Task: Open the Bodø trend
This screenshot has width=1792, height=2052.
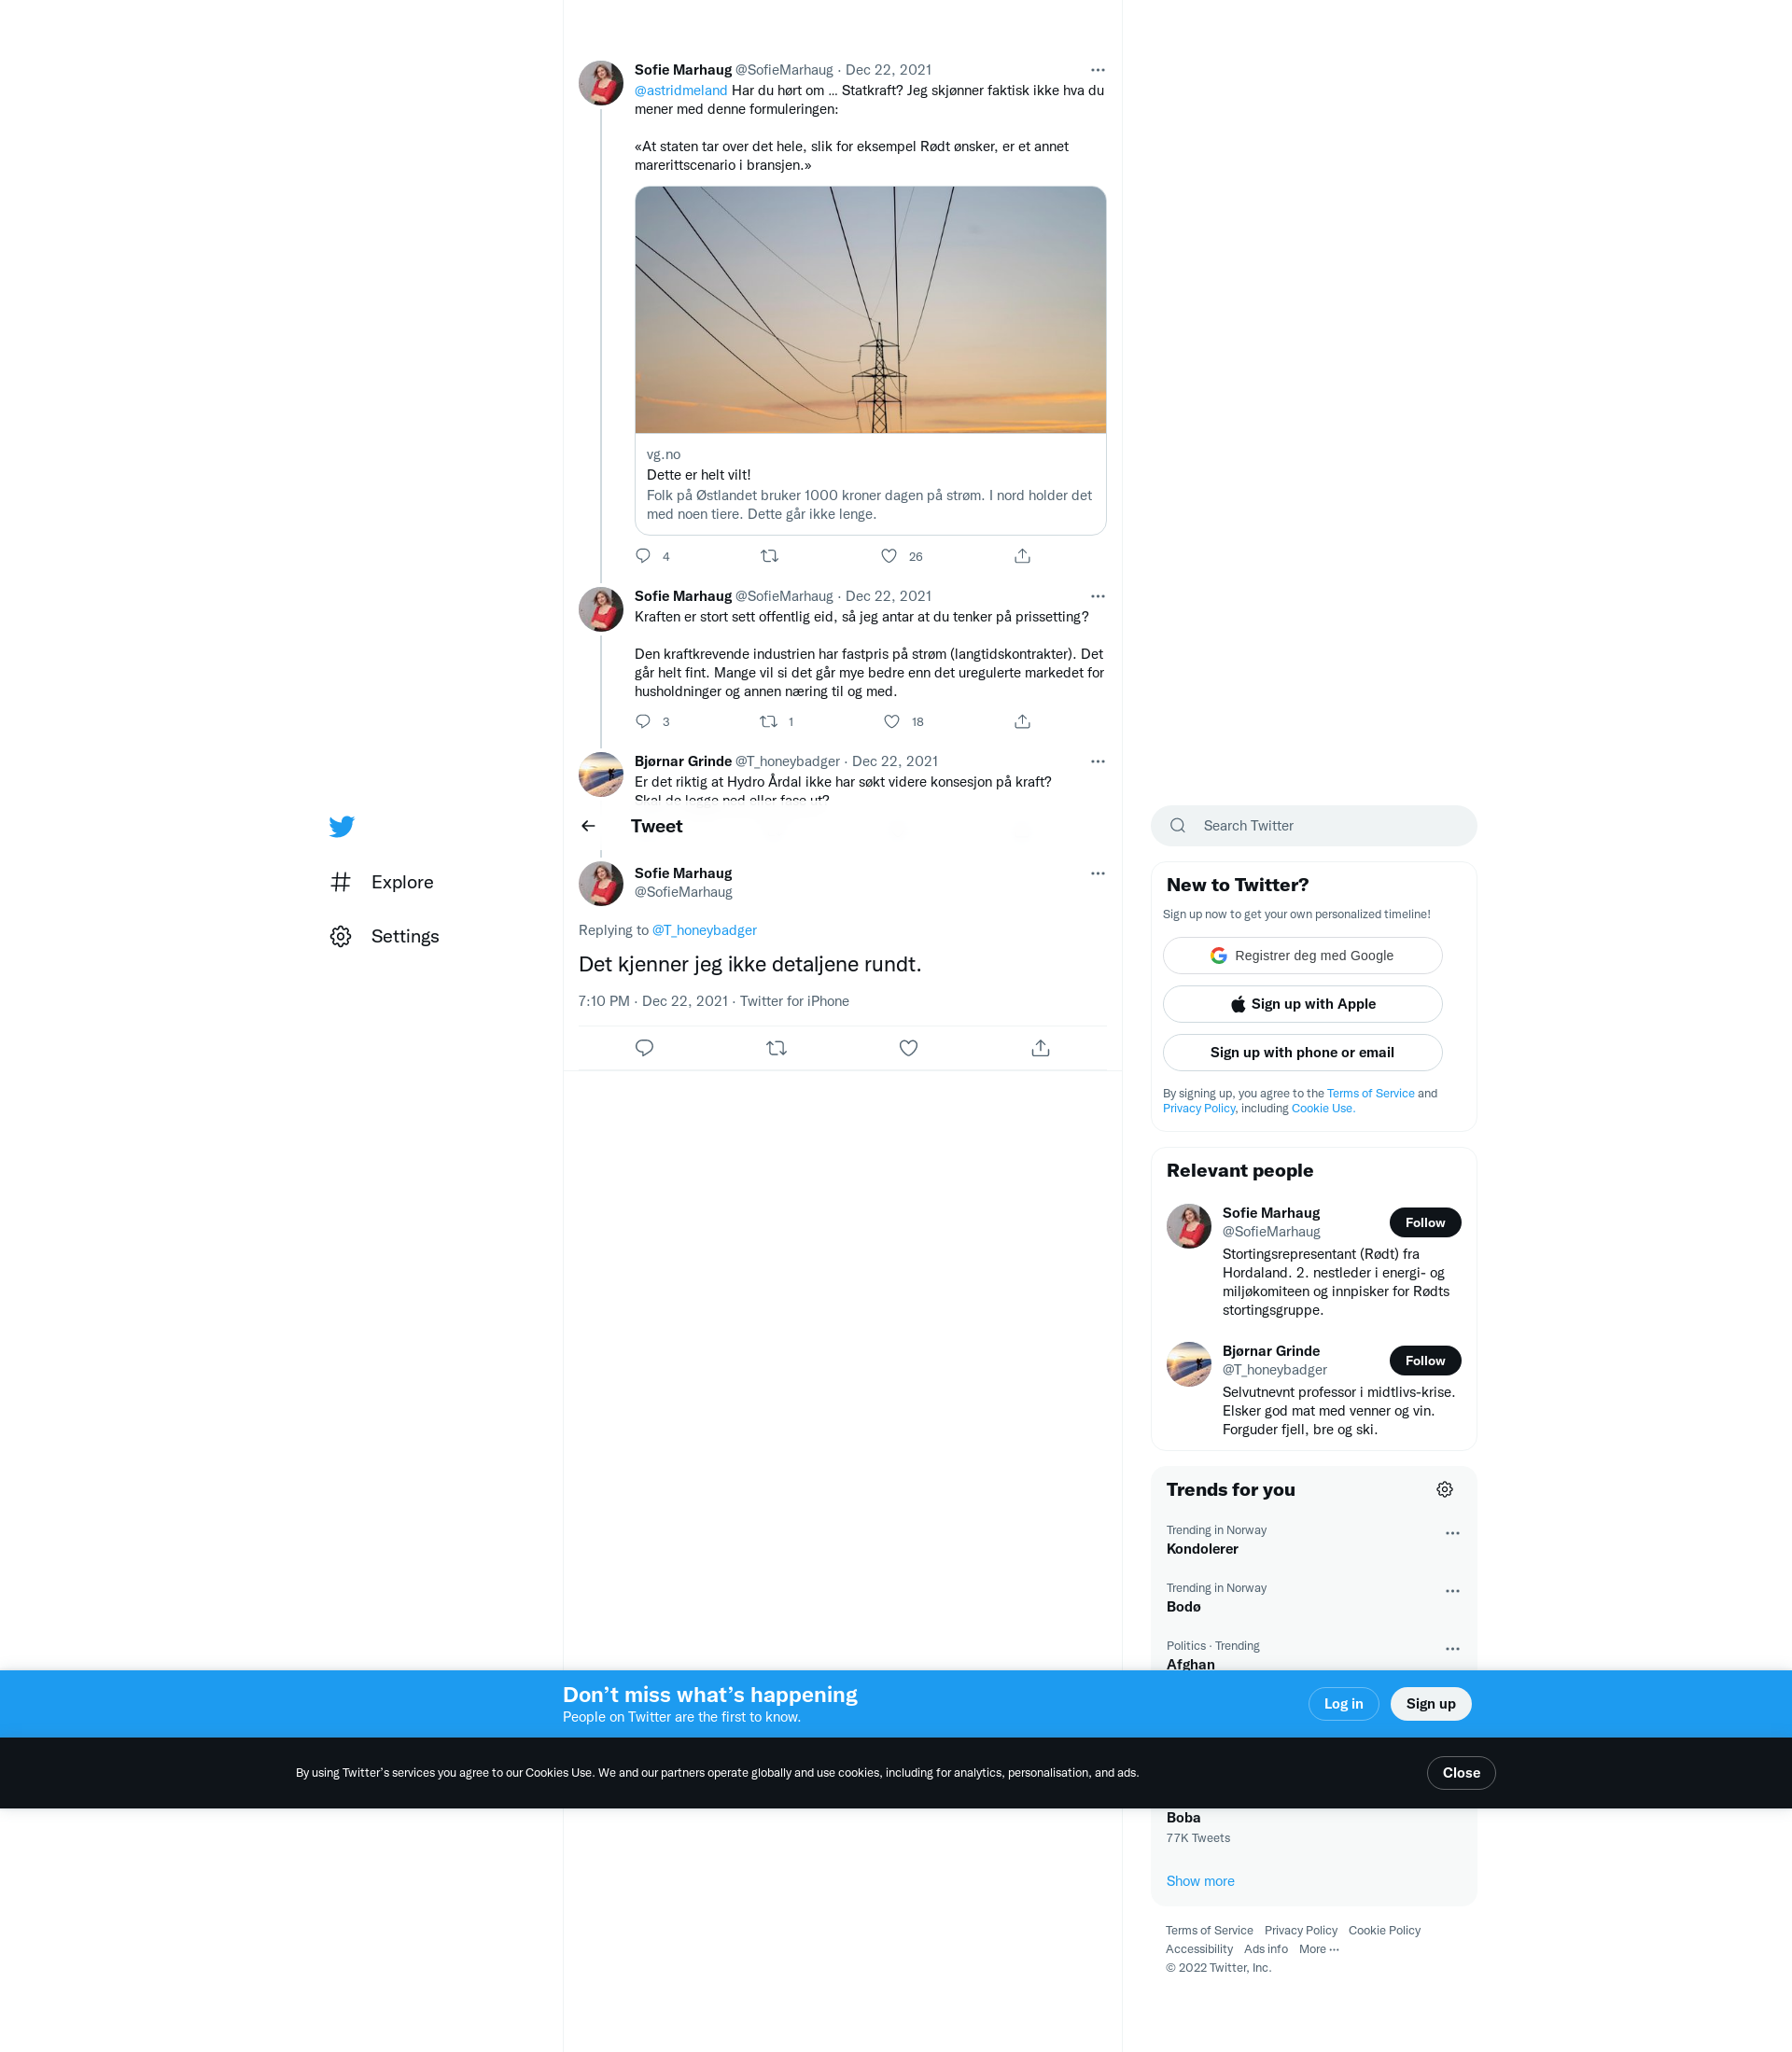Action: (x=1313, y=1598)
